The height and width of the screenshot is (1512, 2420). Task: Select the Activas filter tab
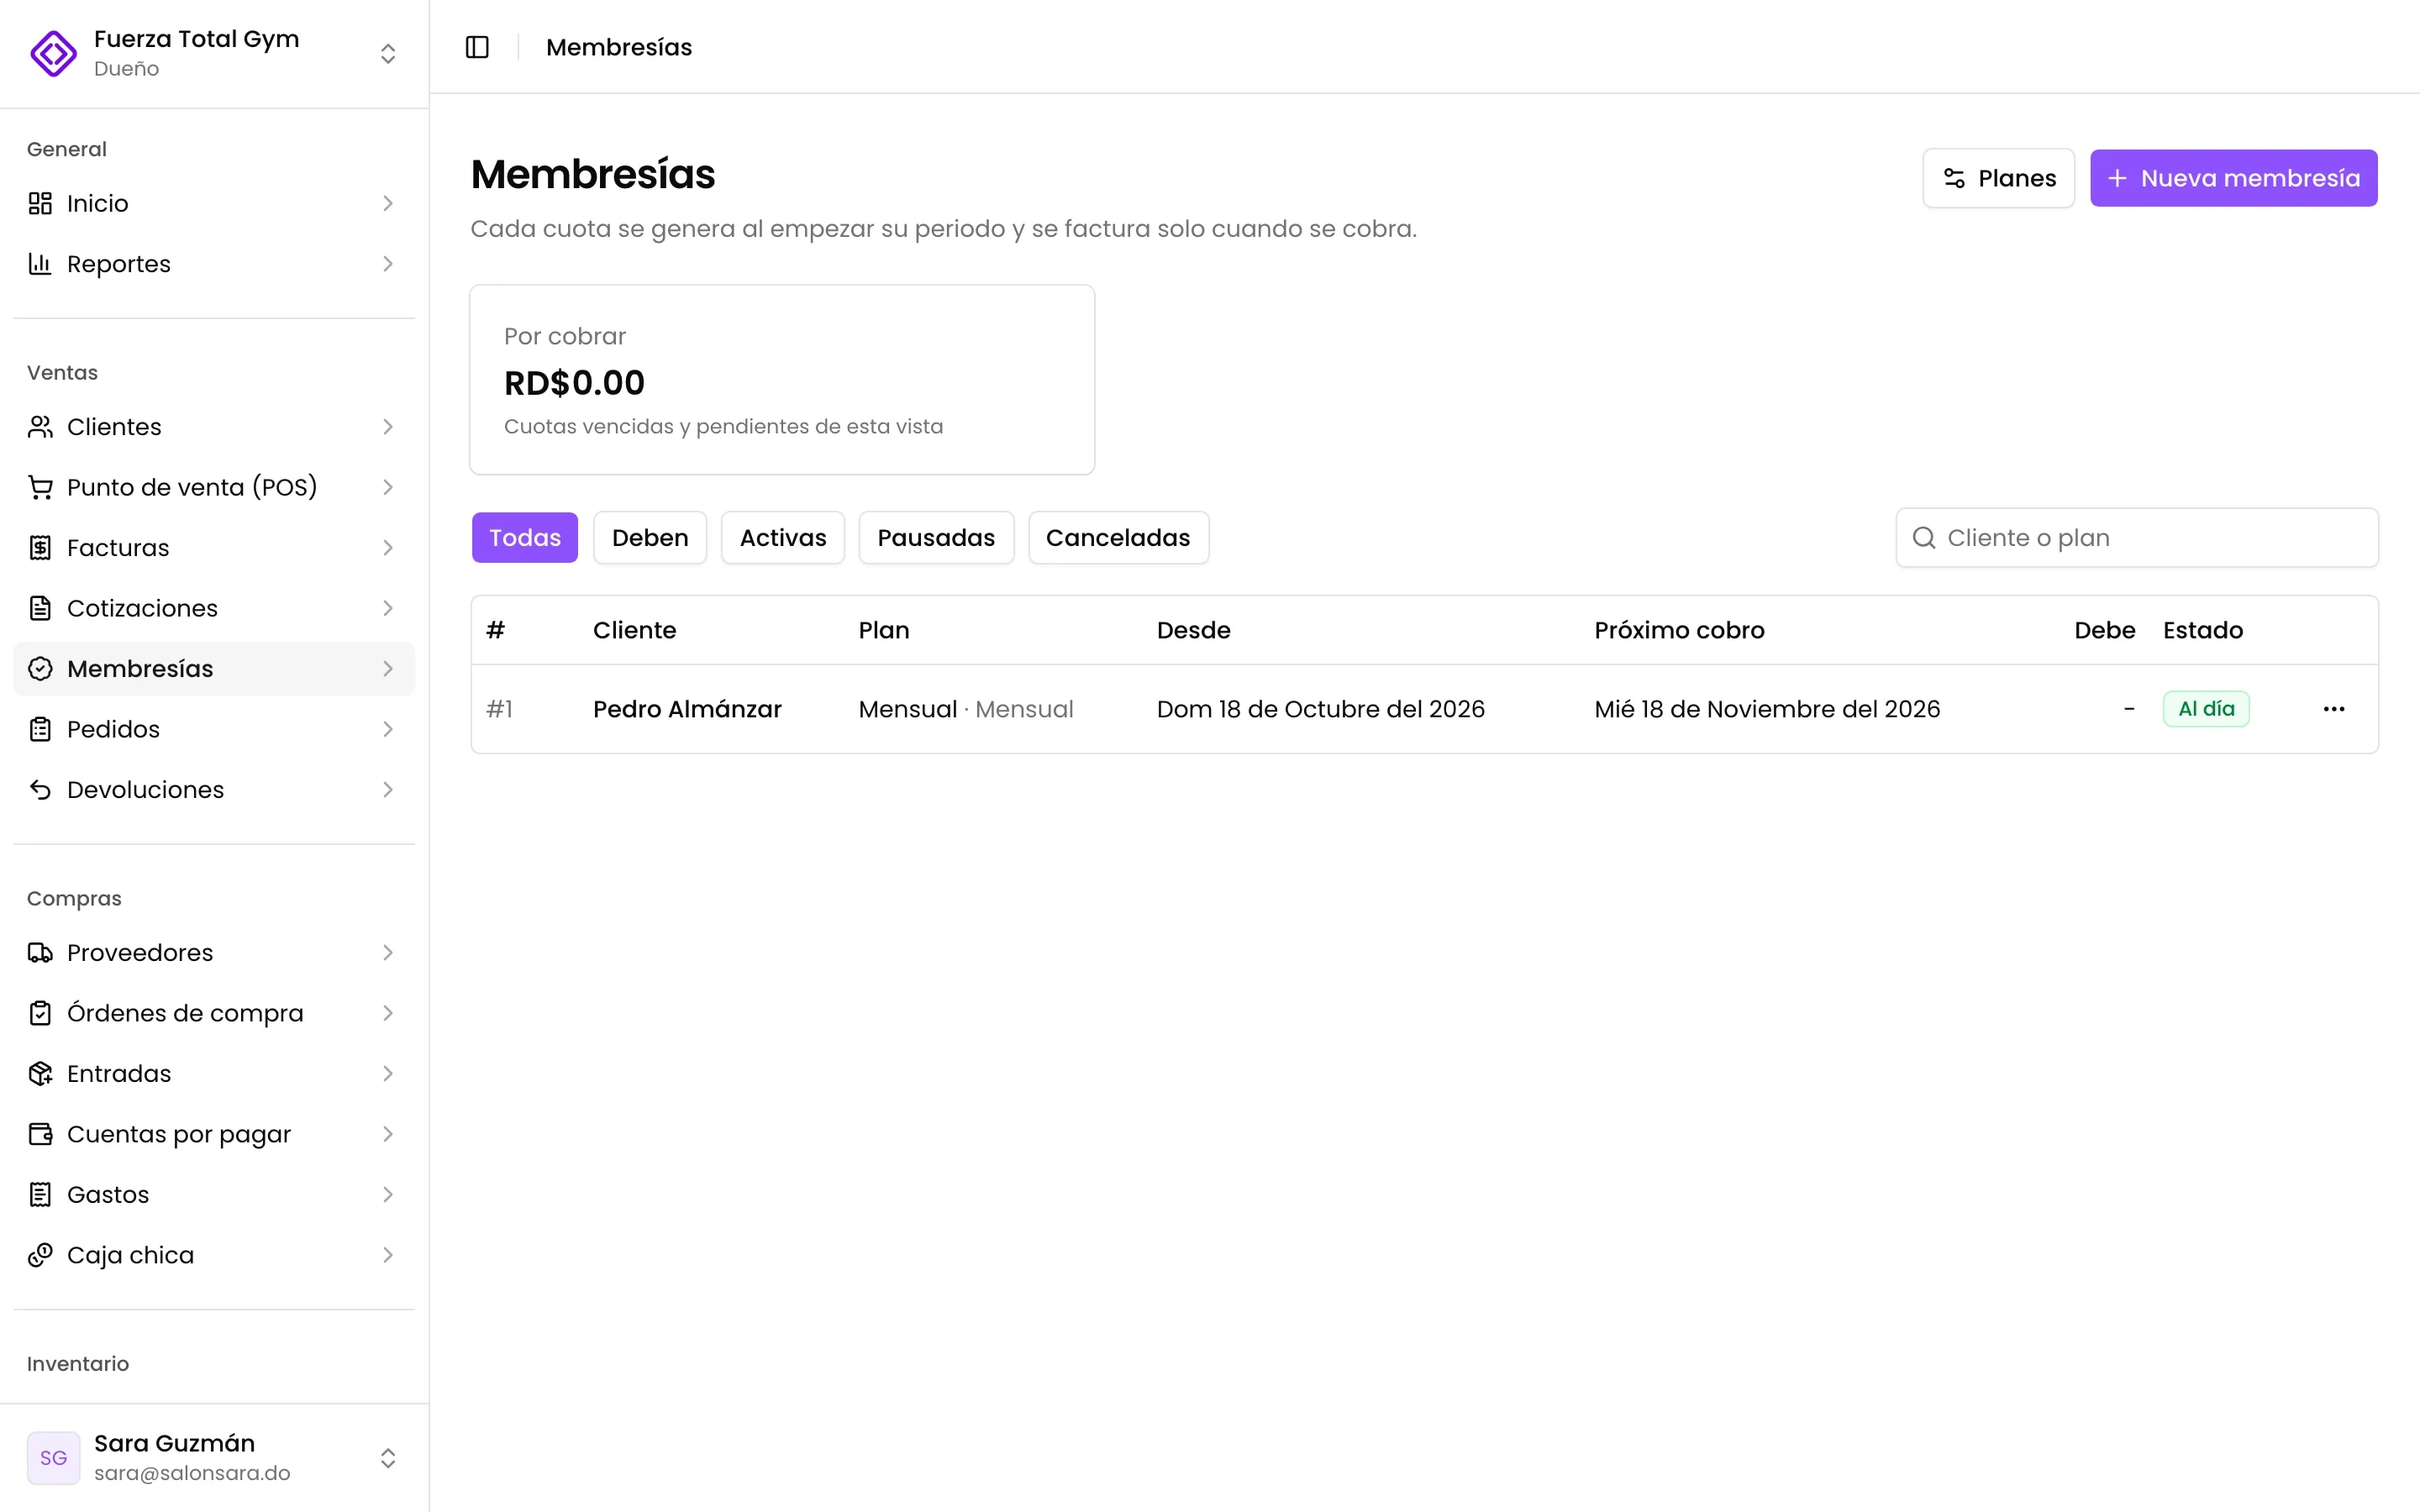pos(783,538)
